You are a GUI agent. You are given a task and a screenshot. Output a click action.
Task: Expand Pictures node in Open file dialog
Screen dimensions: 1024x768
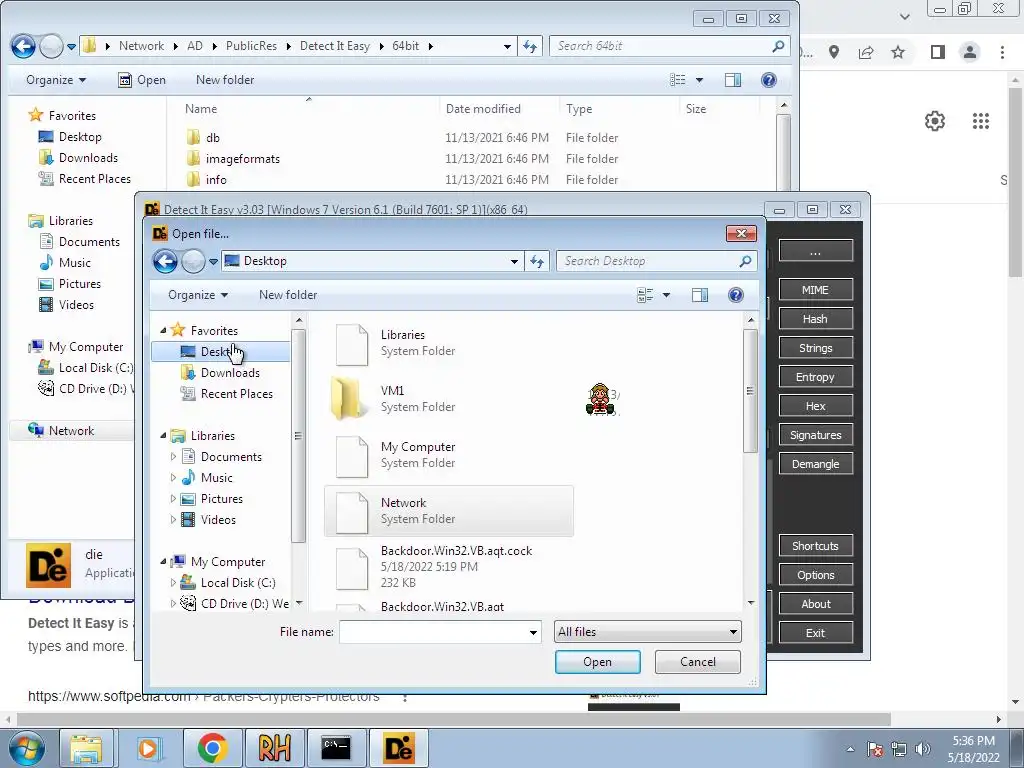[173, 499]
